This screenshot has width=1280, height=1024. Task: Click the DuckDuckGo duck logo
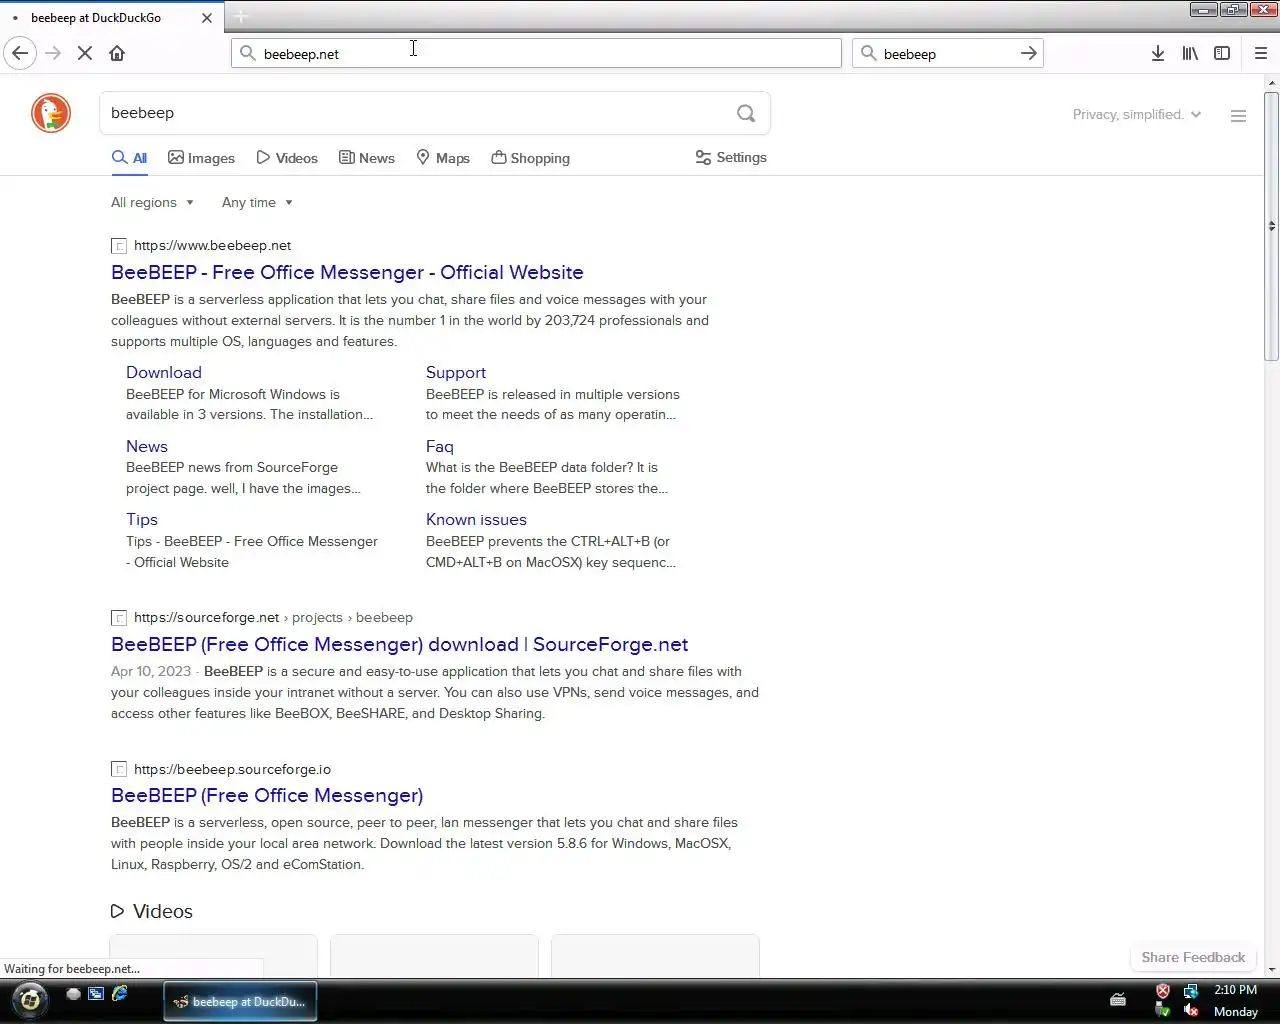51,113
